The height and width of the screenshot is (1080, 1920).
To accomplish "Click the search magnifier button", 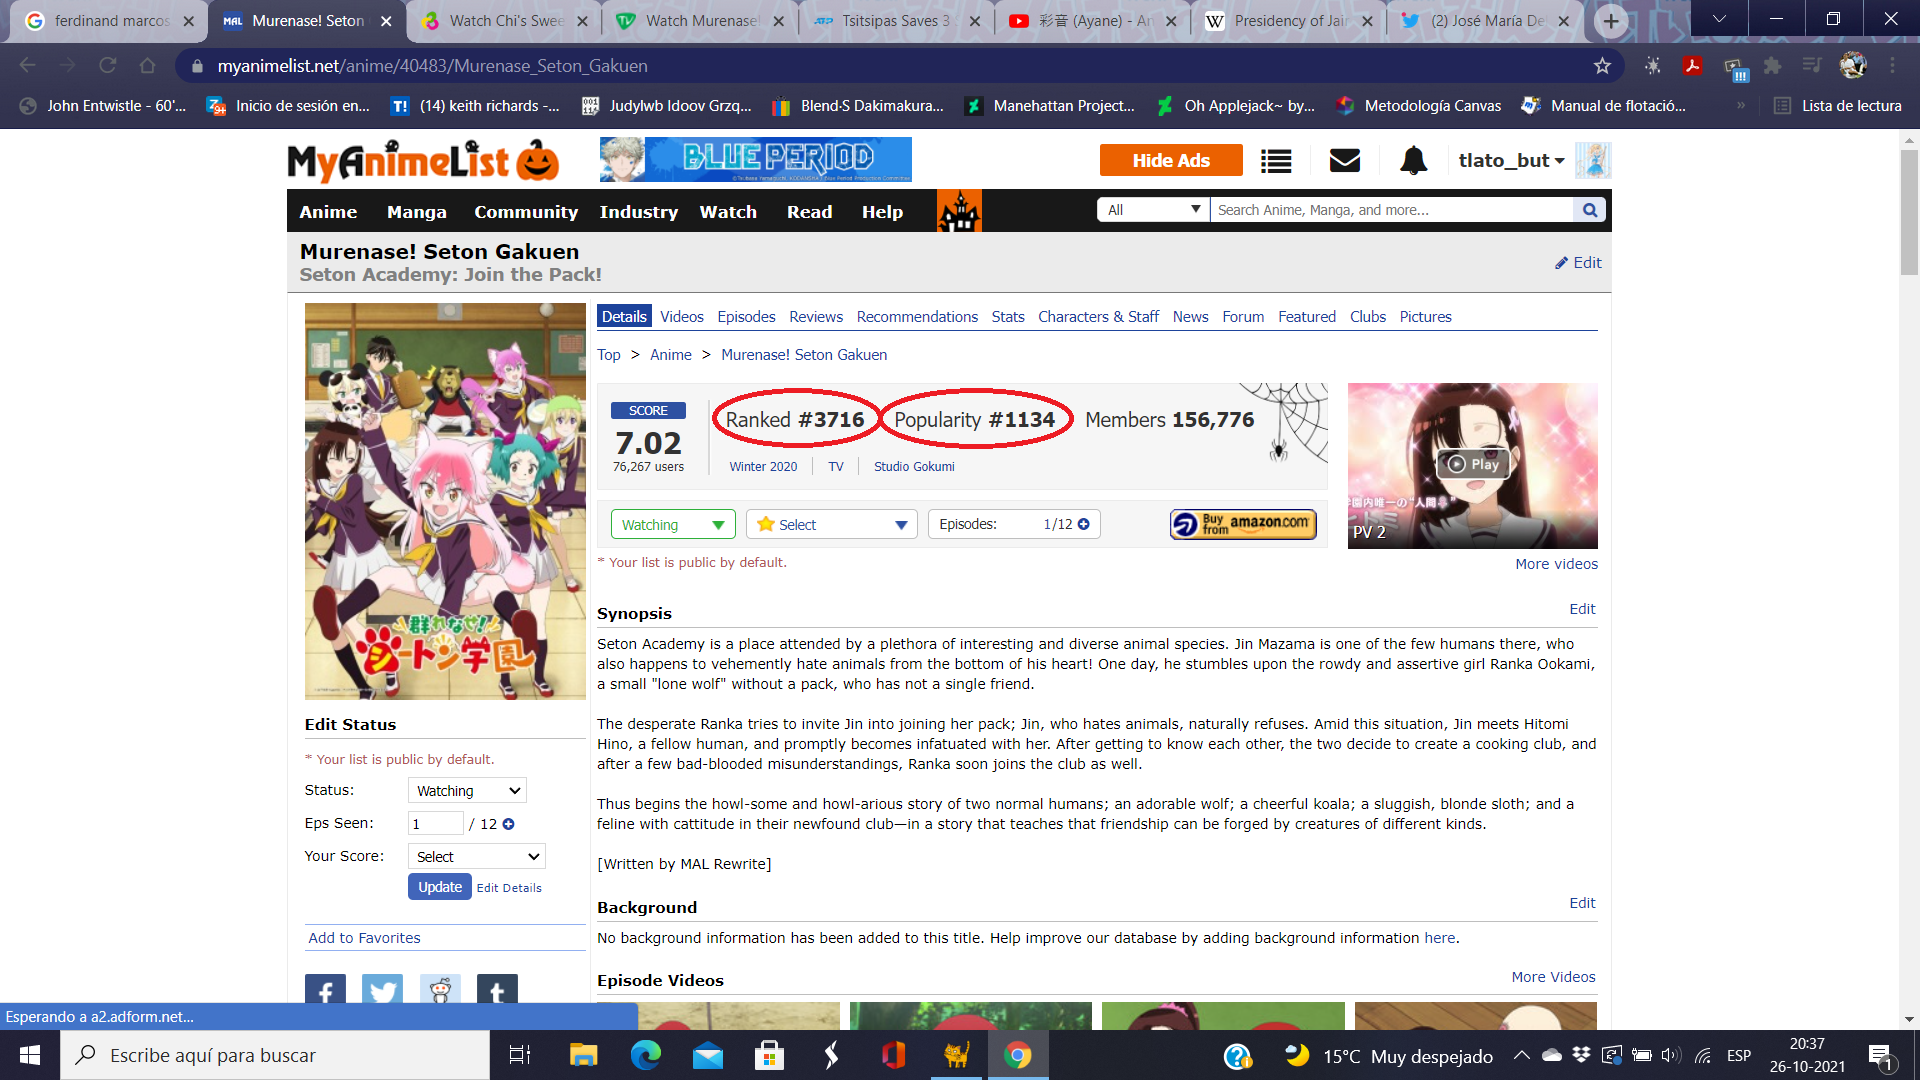I will pyautogui.click(x=1590, y=210).
